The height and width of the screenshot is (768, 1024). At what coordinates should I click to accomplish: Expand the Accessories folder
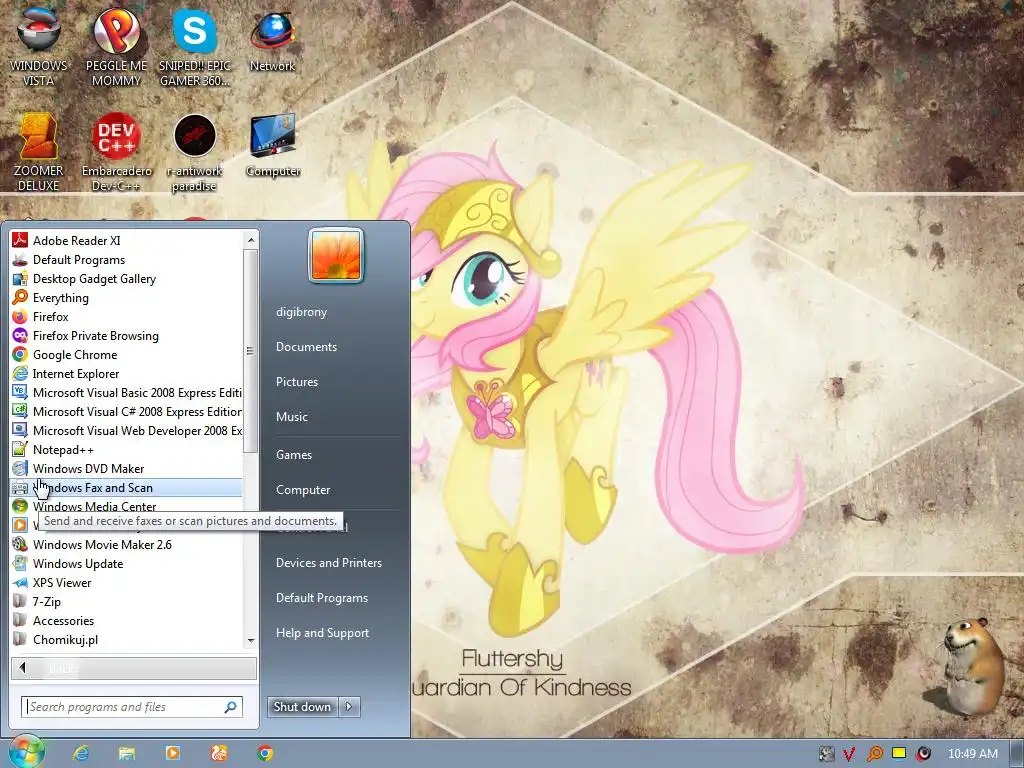coord(125,620)
